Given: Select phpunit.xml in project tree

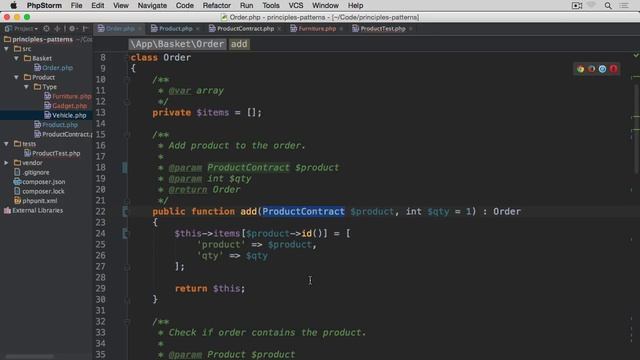Looking at the screenshot, I should pyautogui.click(x=36, y=201).
